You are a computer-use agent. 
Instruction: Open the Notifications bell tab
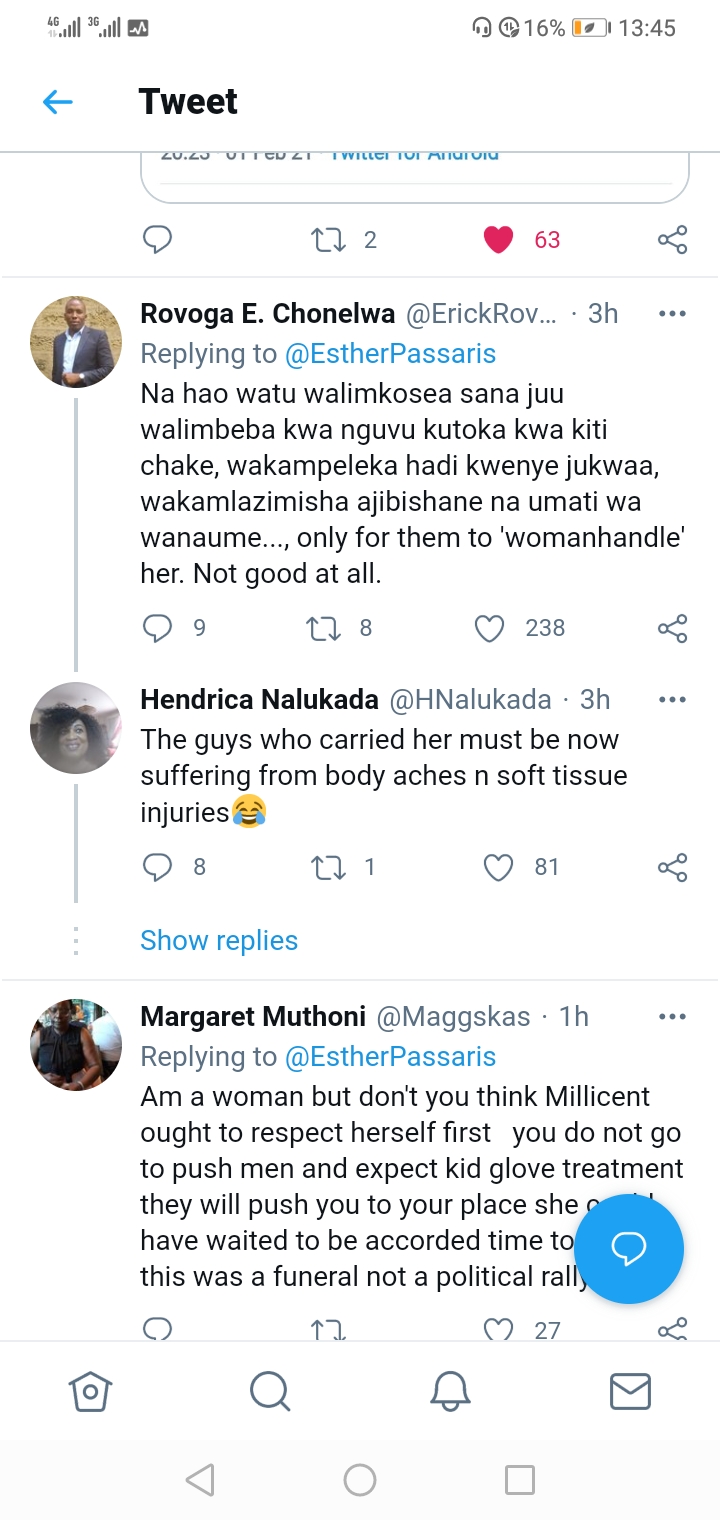450,1391
